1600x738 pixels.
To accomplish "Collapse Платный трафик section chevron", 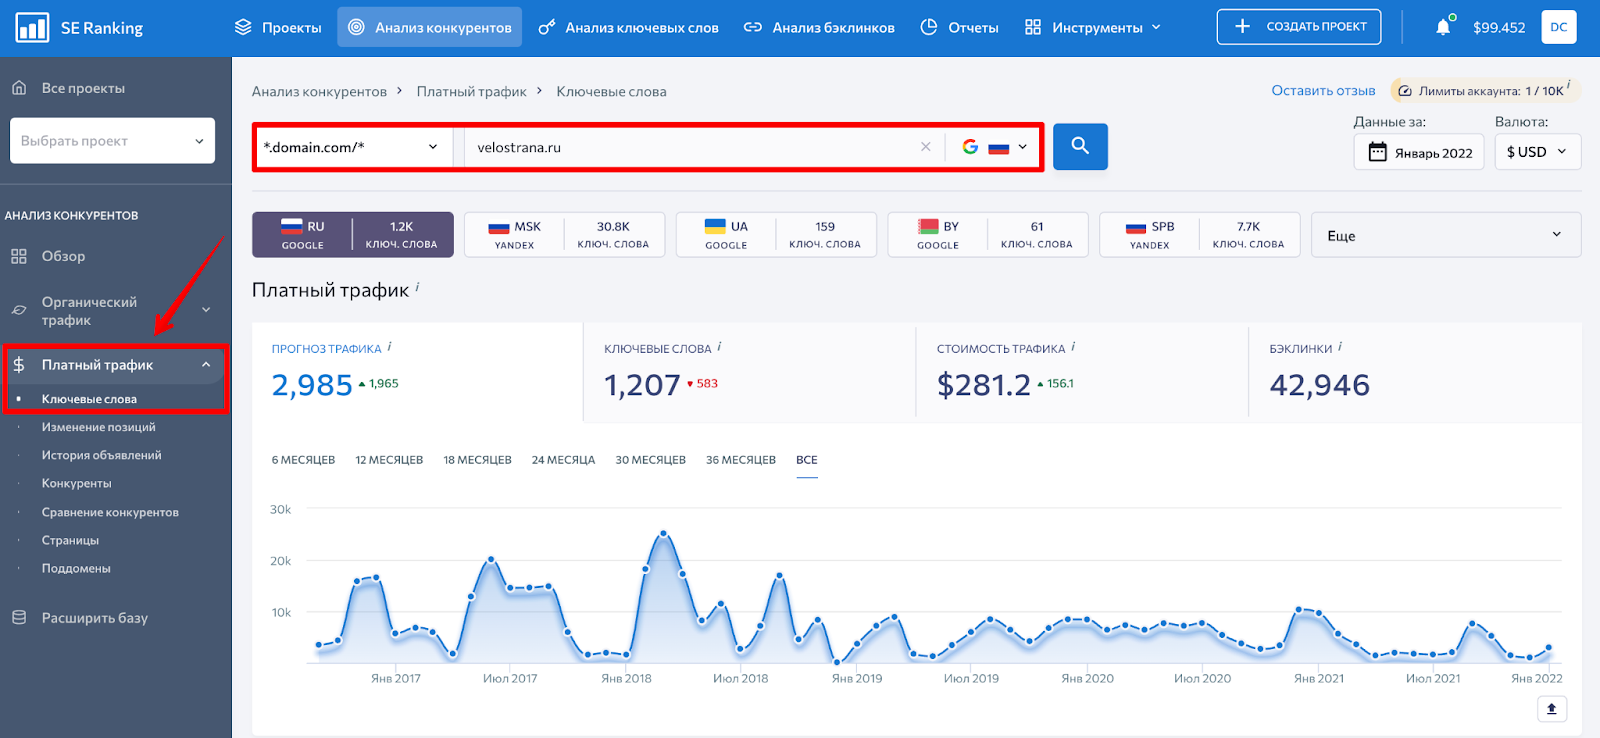I will (206, 365).
